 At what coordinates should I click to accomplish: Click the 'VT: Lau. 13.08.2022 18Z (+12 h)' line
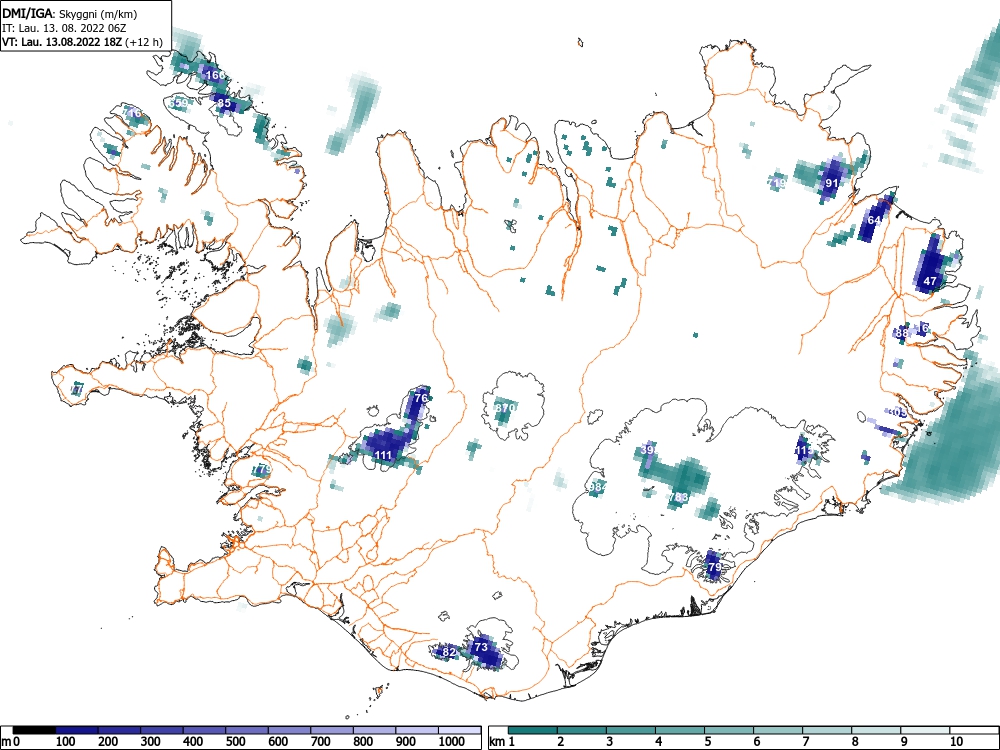pyautogui.click(x=82, y=43)
